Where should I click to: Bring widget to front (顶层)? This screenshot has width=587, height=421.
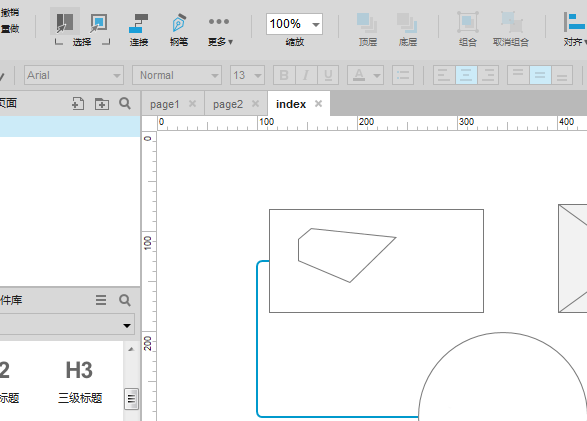click(x=367, y=30)
